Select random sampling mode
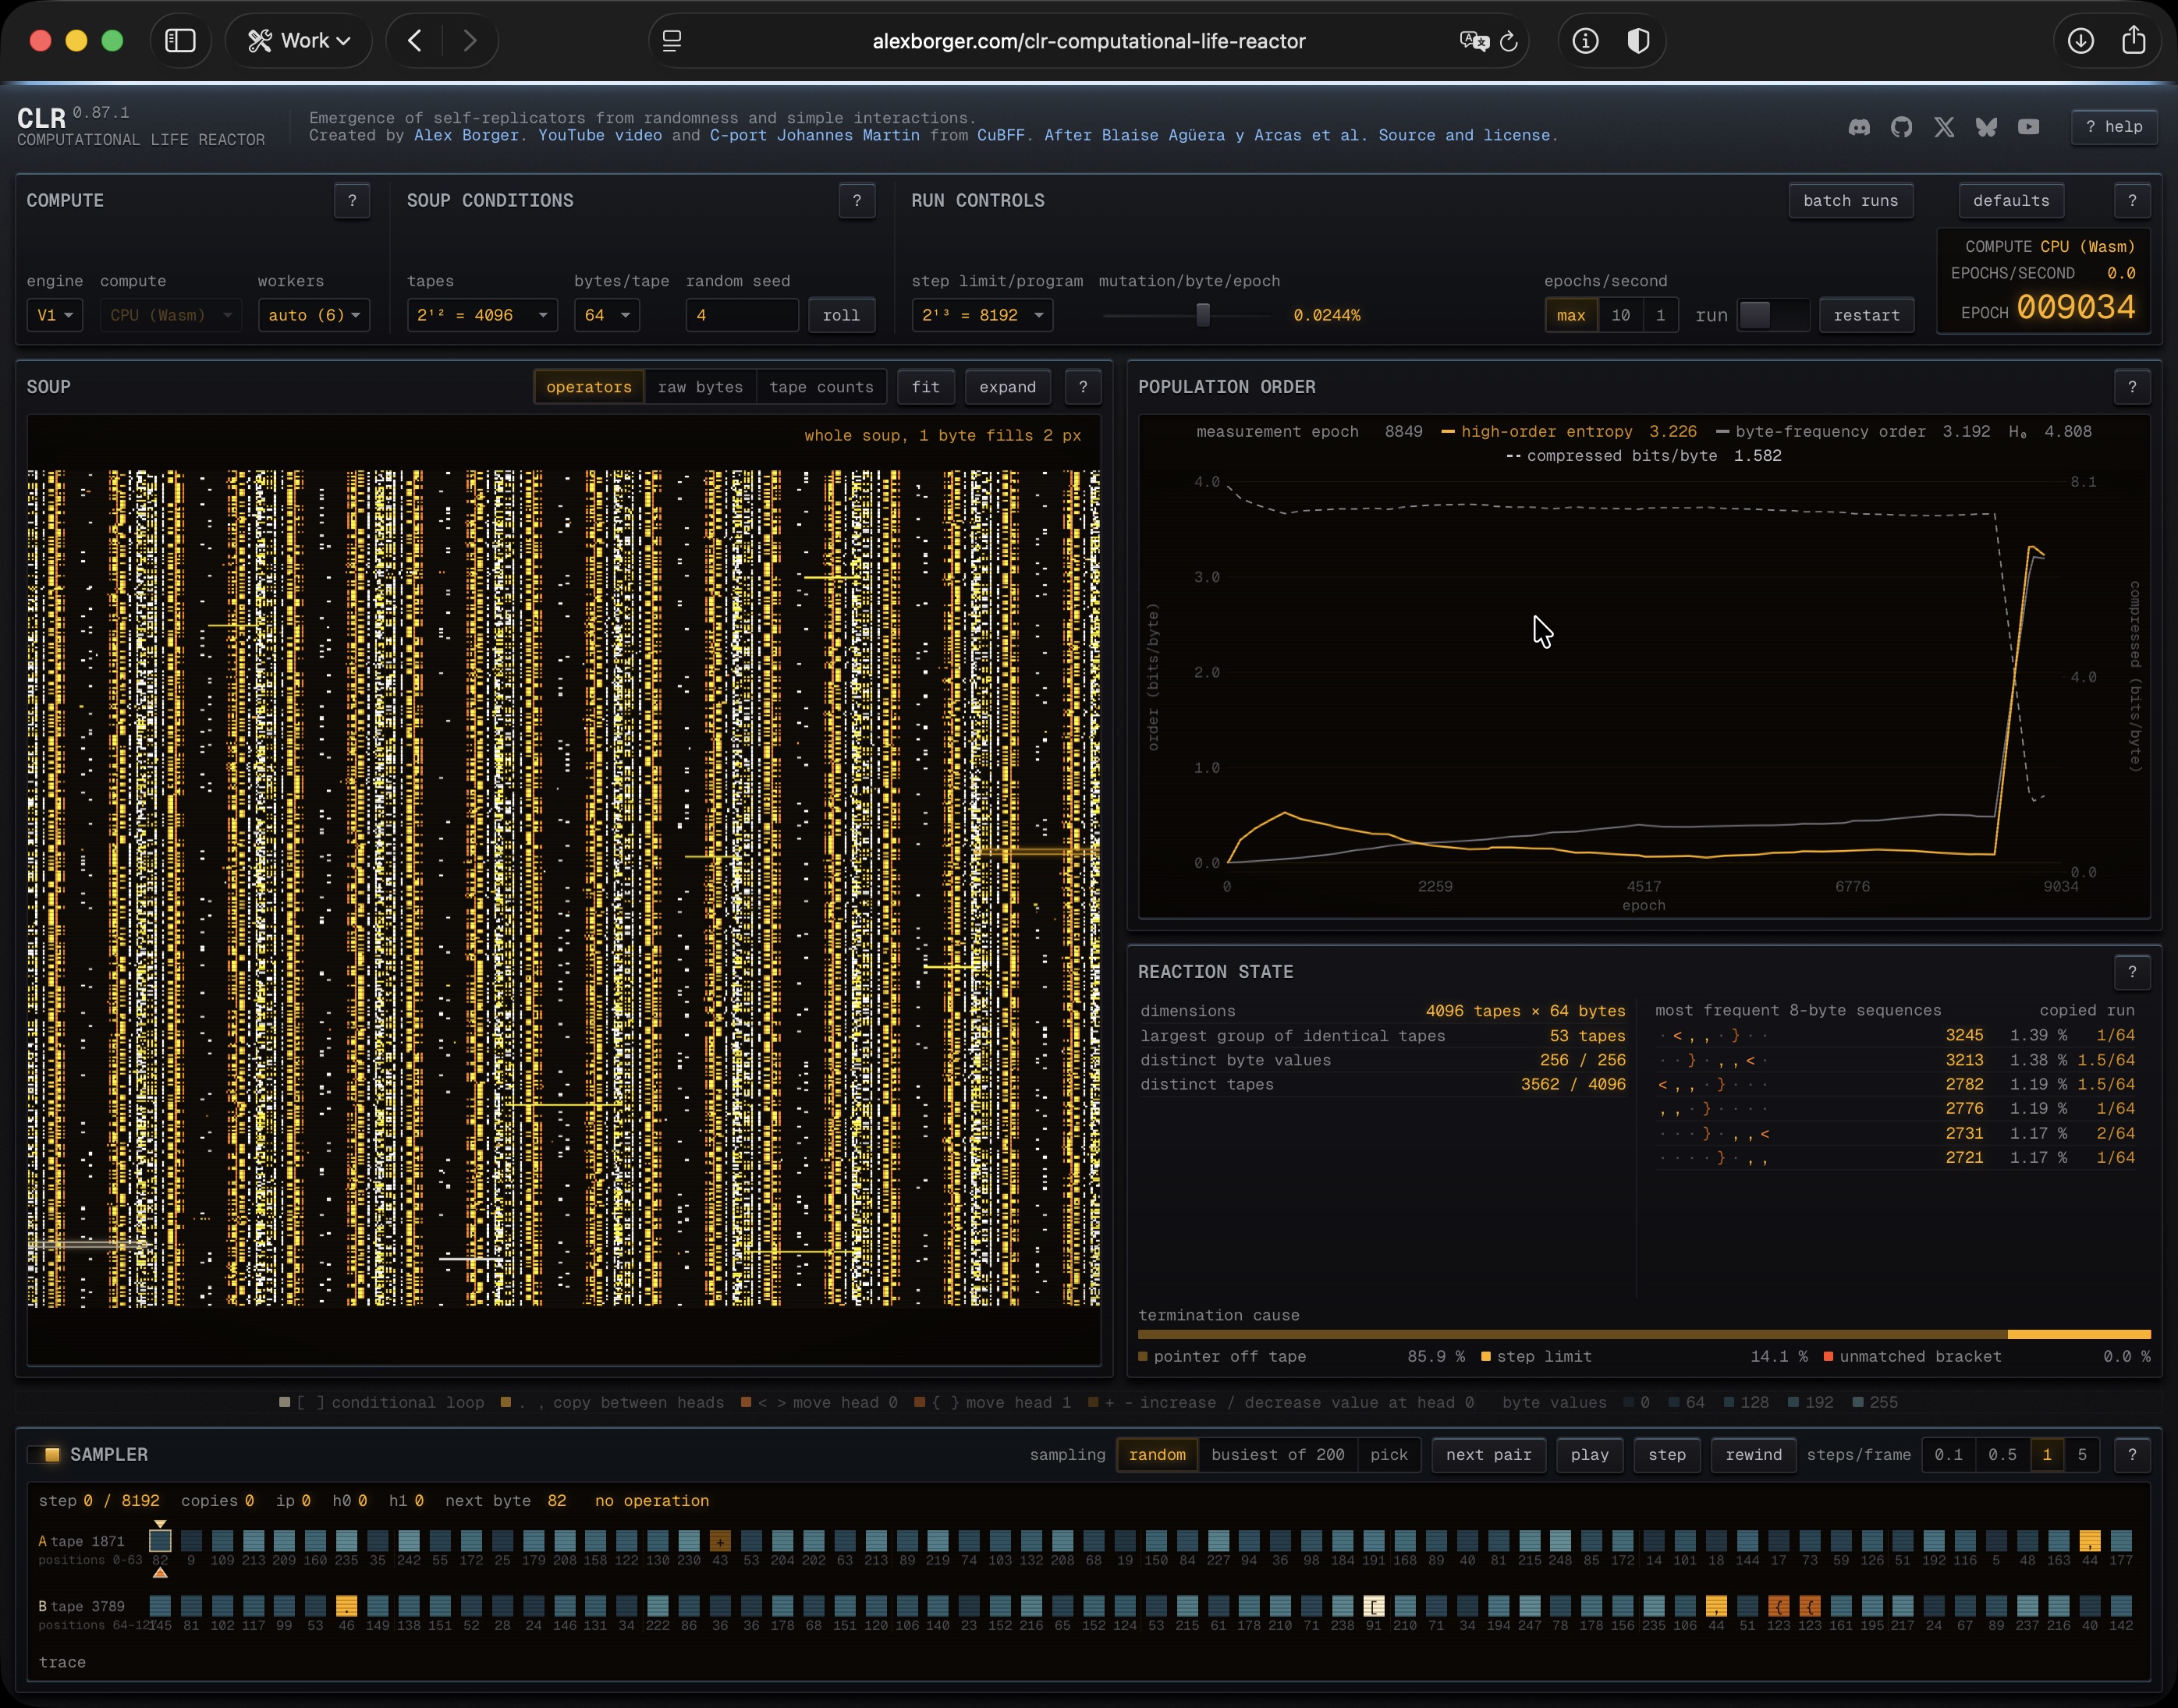The width and height of the screenshot is (2178, 1708). pyautogui.click(x=1157, y=1455)
